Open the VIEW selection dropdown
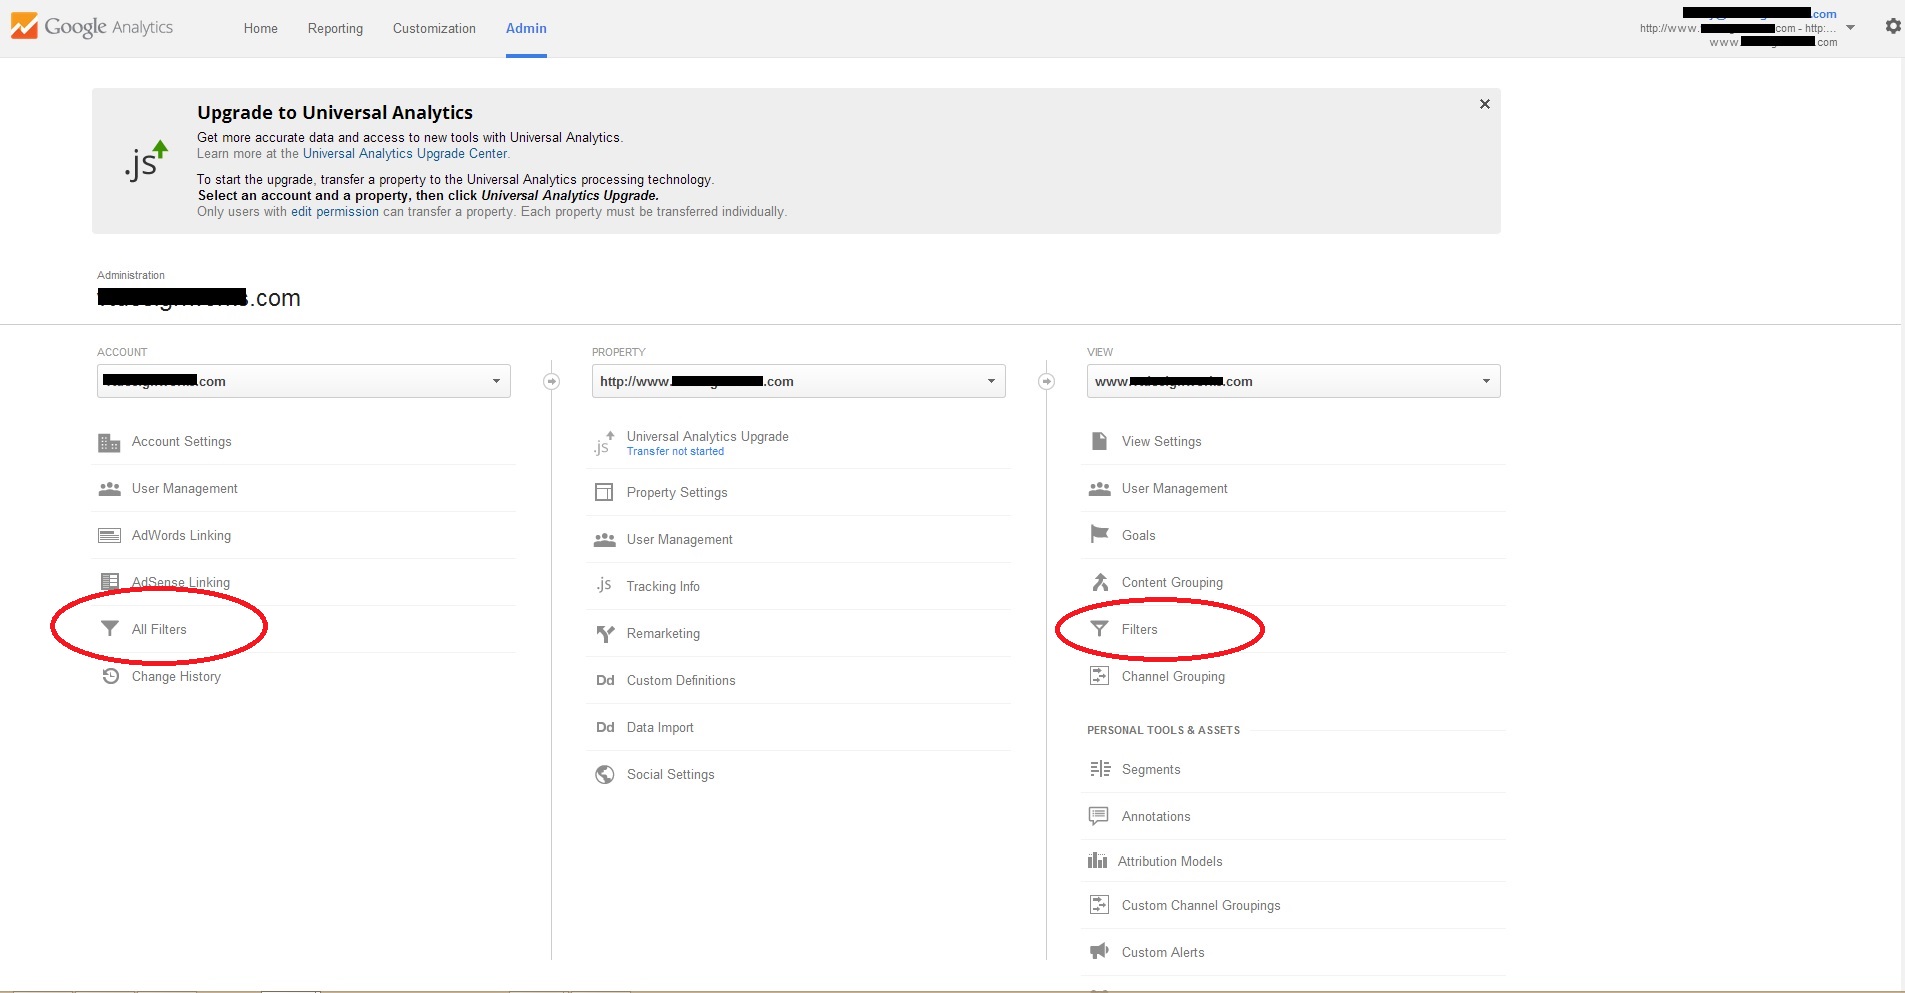1905x993 pixels. tap(1294, 381)
